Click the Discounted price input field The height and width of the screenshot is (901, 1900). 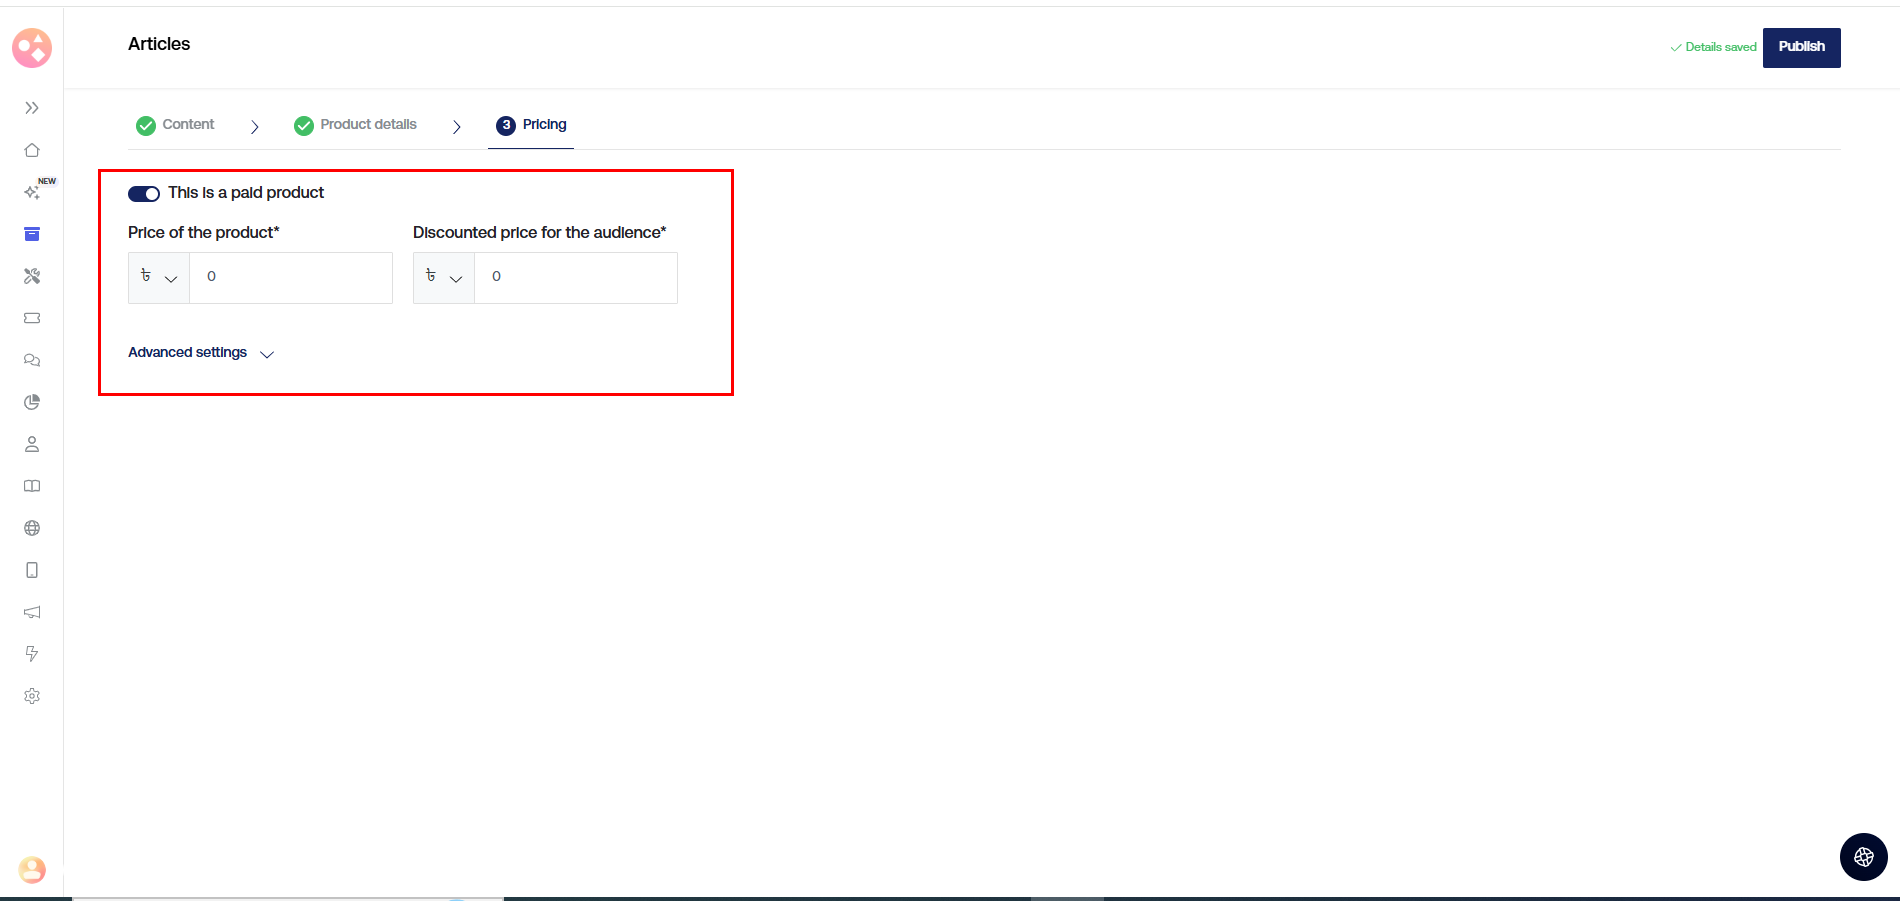click(x=575, y=278)
